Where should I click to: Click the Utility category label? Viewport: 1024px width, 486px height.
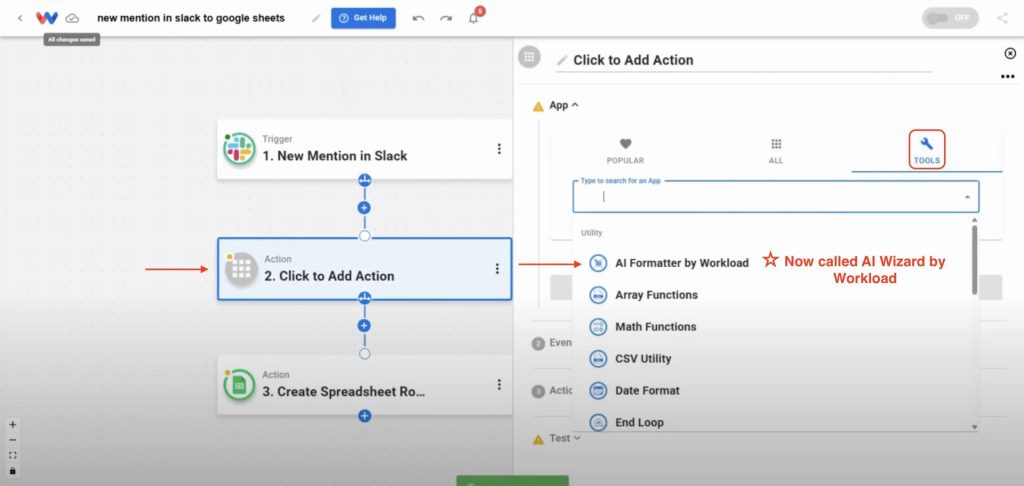coord(592,233)
